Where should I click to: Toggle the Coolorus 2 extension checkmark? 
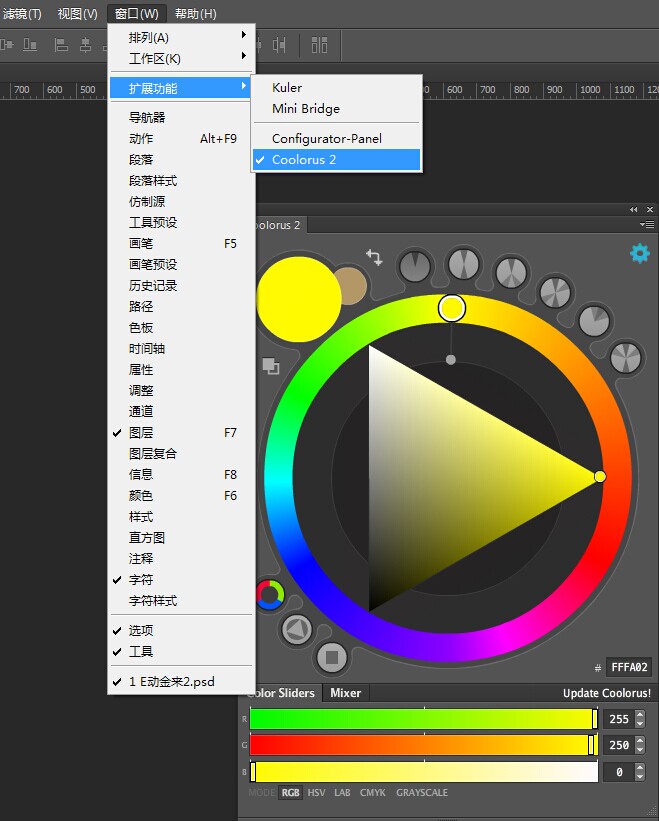click(337, 160)
